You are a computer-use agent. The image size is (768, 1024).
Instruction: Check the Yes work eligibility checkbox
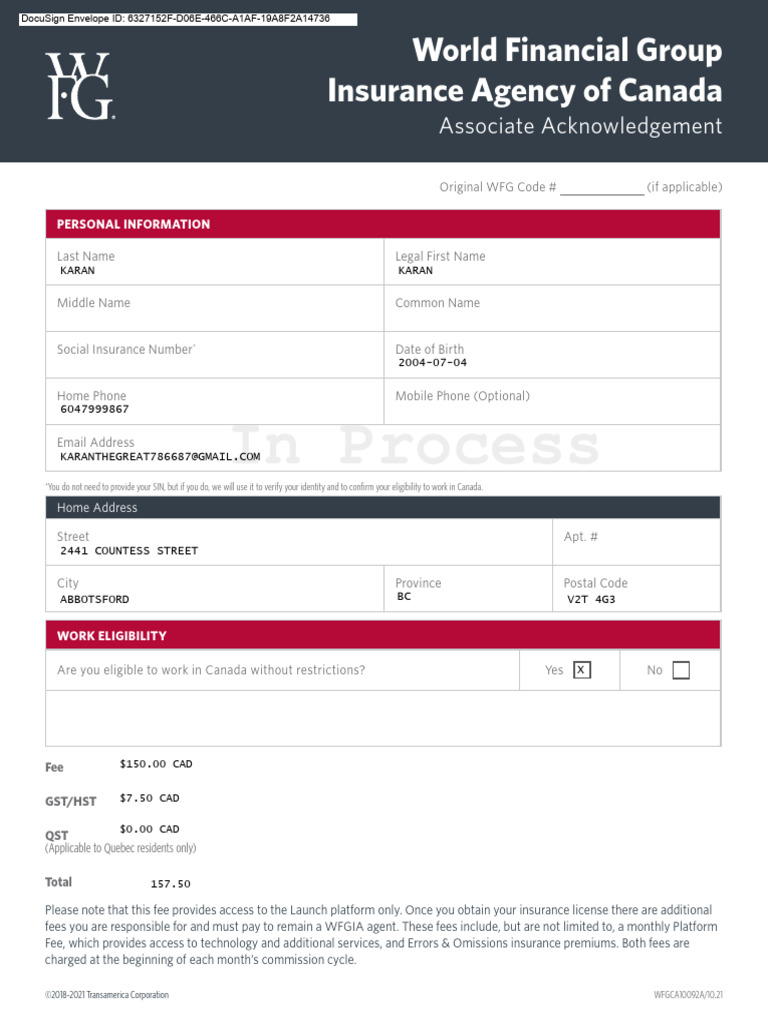(x=582, y=670)
